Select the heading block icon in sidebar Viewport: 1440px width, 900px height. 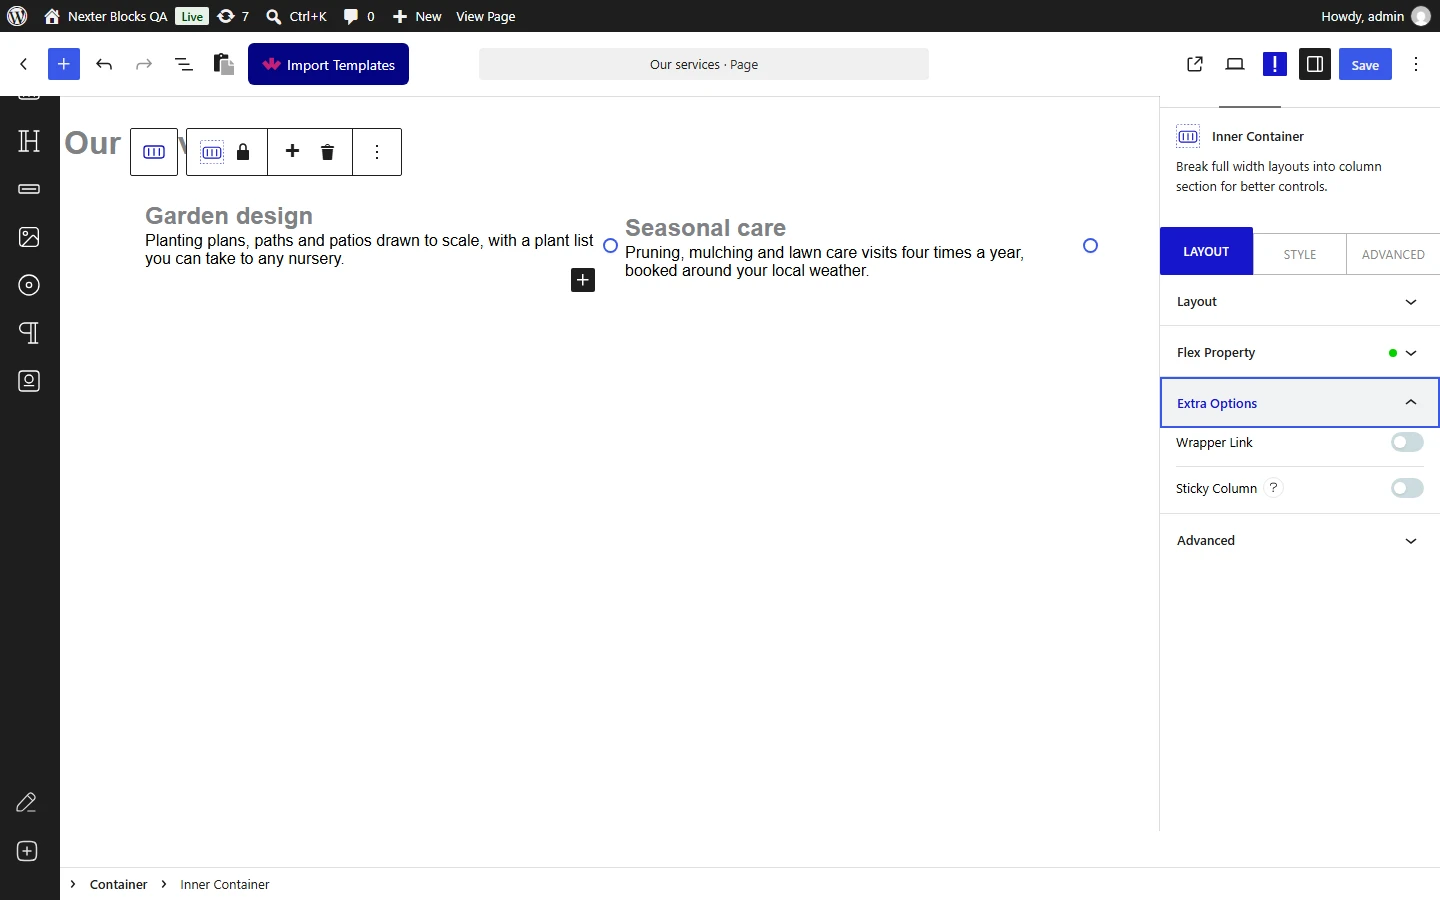(x=29, y=141)
